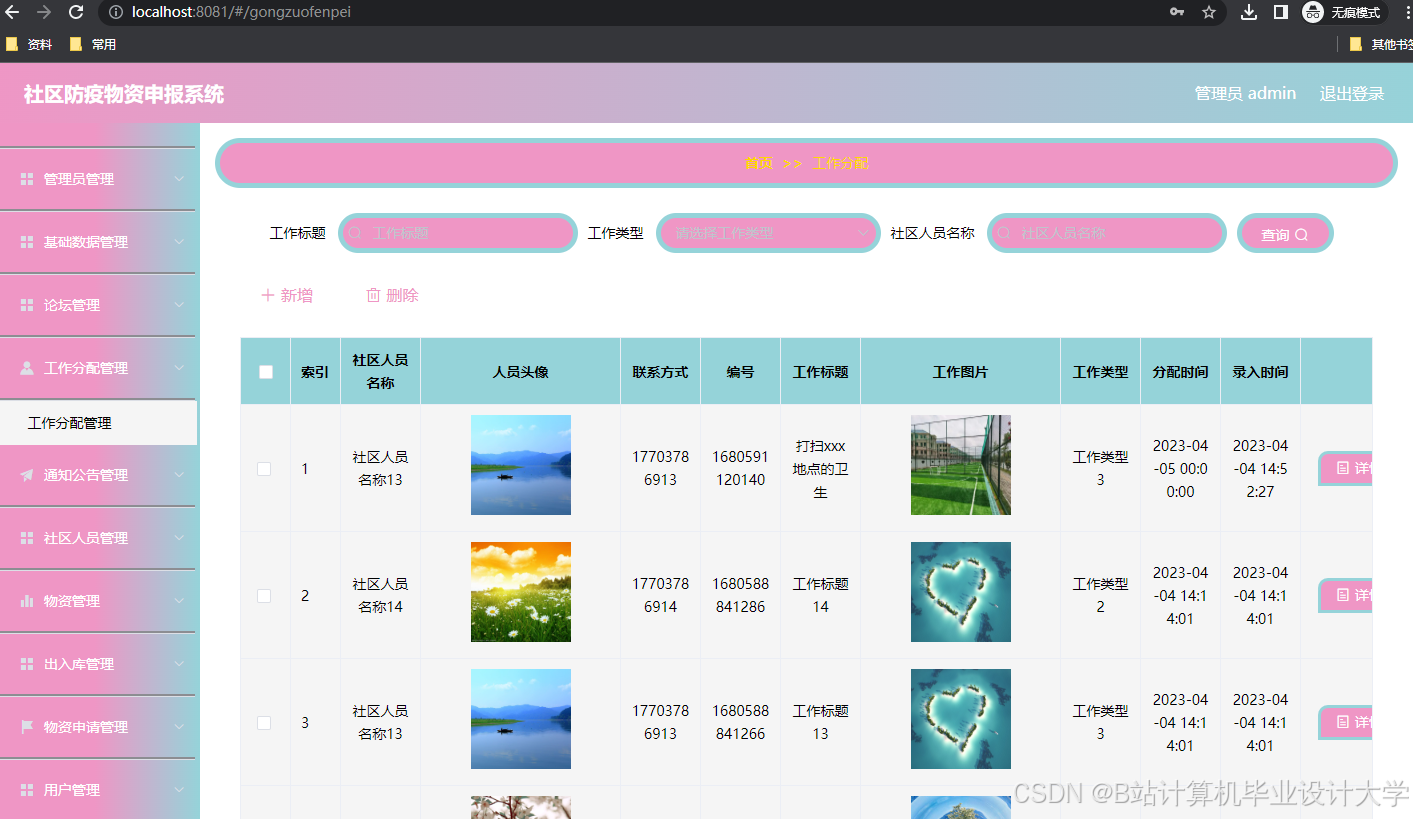The image size is (1413, 819).
Task: Expand 通知公告管理 menu chevron
Action: [x=179, y=475]
